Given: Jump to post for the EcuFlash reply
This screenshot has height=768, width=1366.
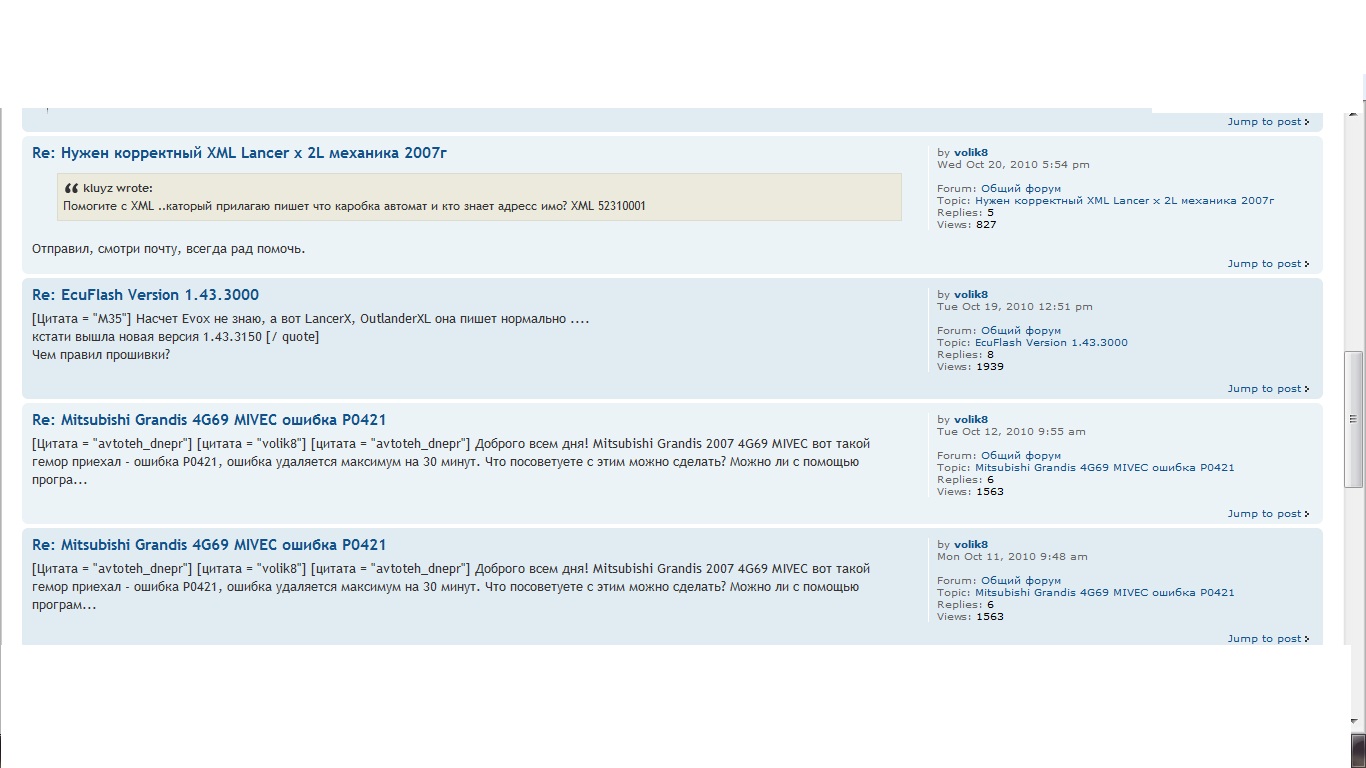Looking at the screenshot, I should (1267, 389).
